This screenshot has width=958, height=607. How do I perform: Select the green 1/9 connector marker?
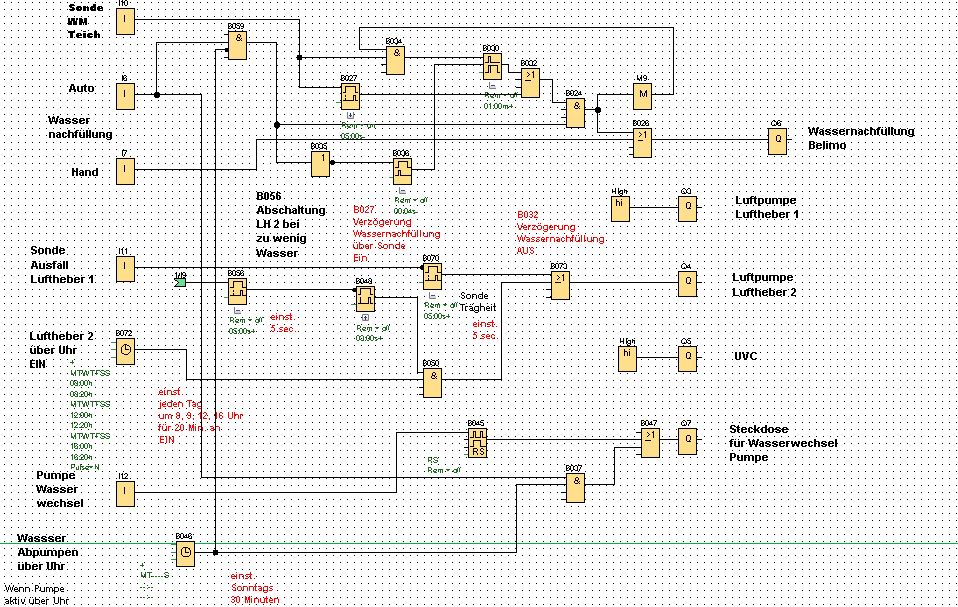180,283
